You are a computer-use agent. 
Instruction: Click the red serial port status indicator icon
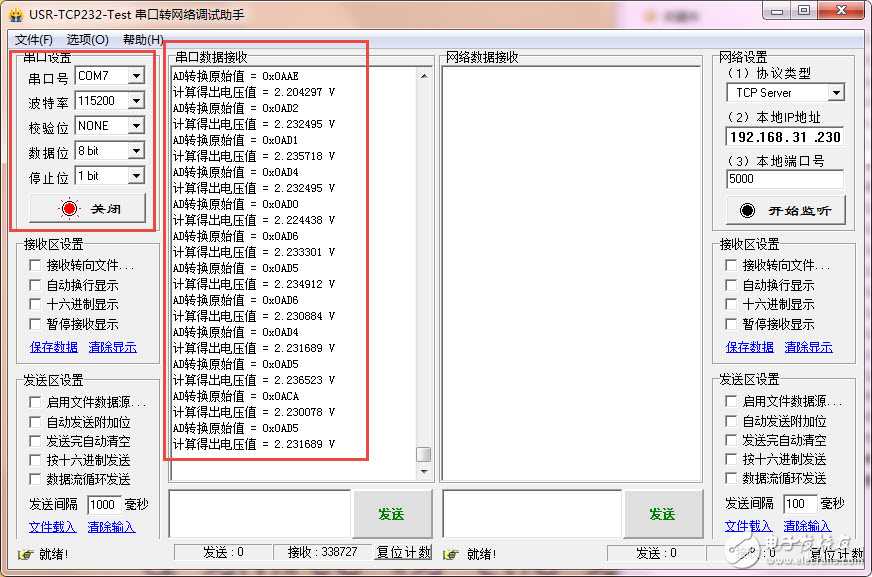pyautogui.click(x=70, y=208)
